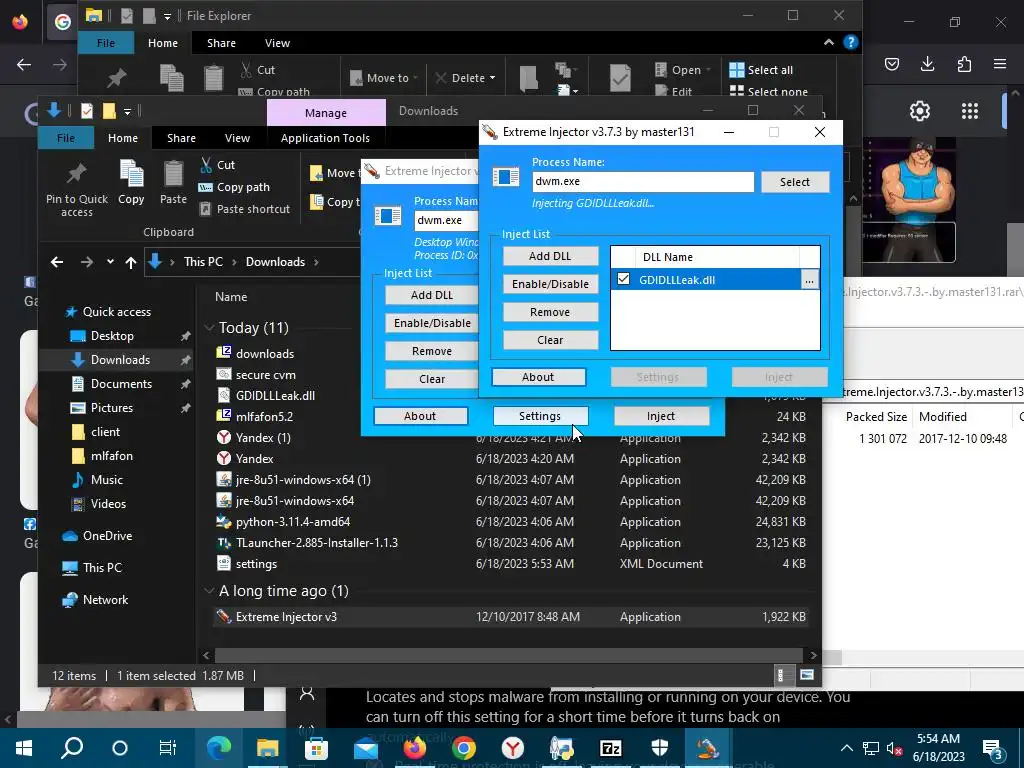
Task: Click the Select process button
Action: pyautogui.click(x=795, y=182)
